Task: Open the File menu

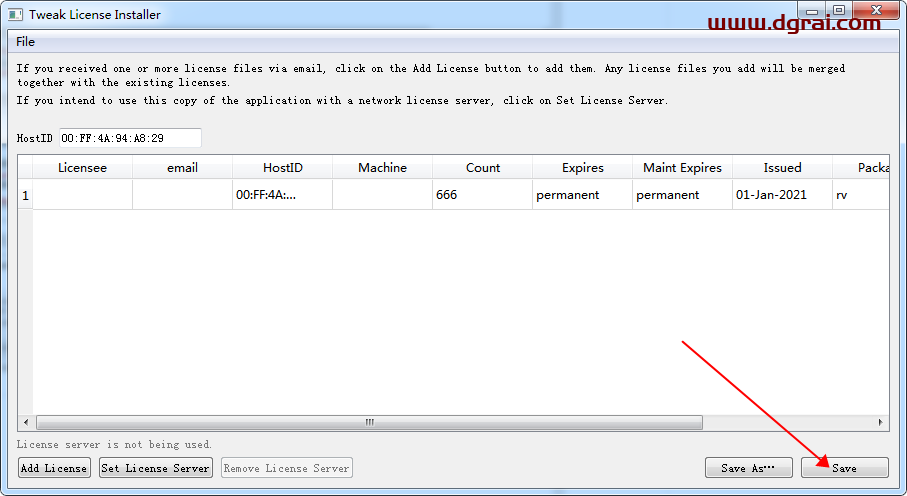Action: click(25, 42)
